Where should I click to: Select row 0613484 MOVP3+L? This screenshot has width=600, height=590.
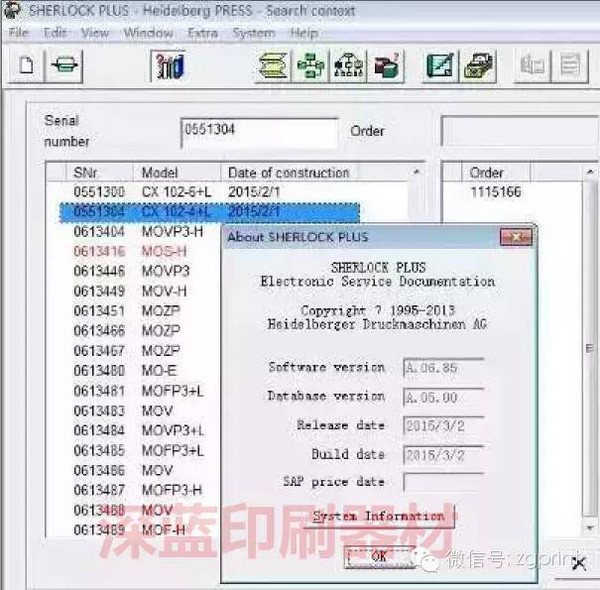[138, 430]
